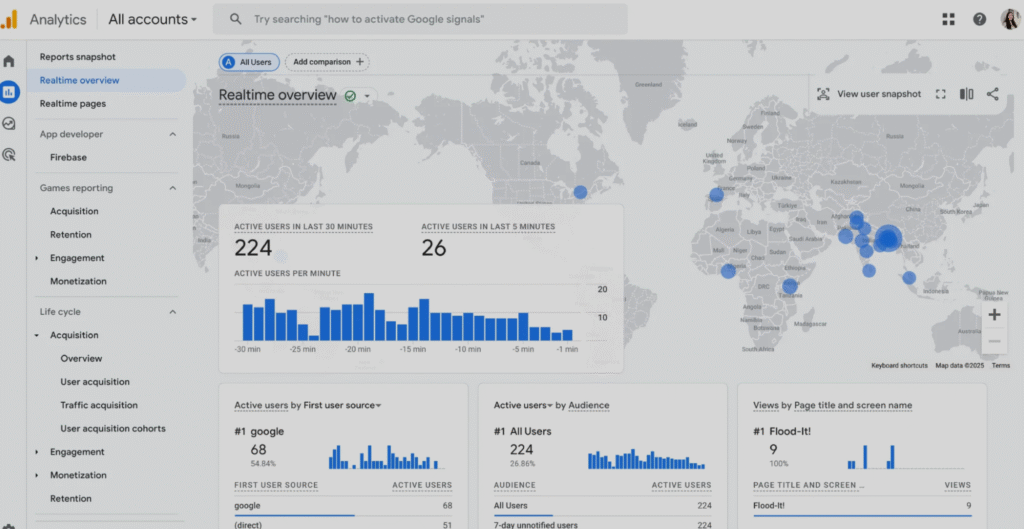Open the Explore icon in left rail

(x=9, y=123)
